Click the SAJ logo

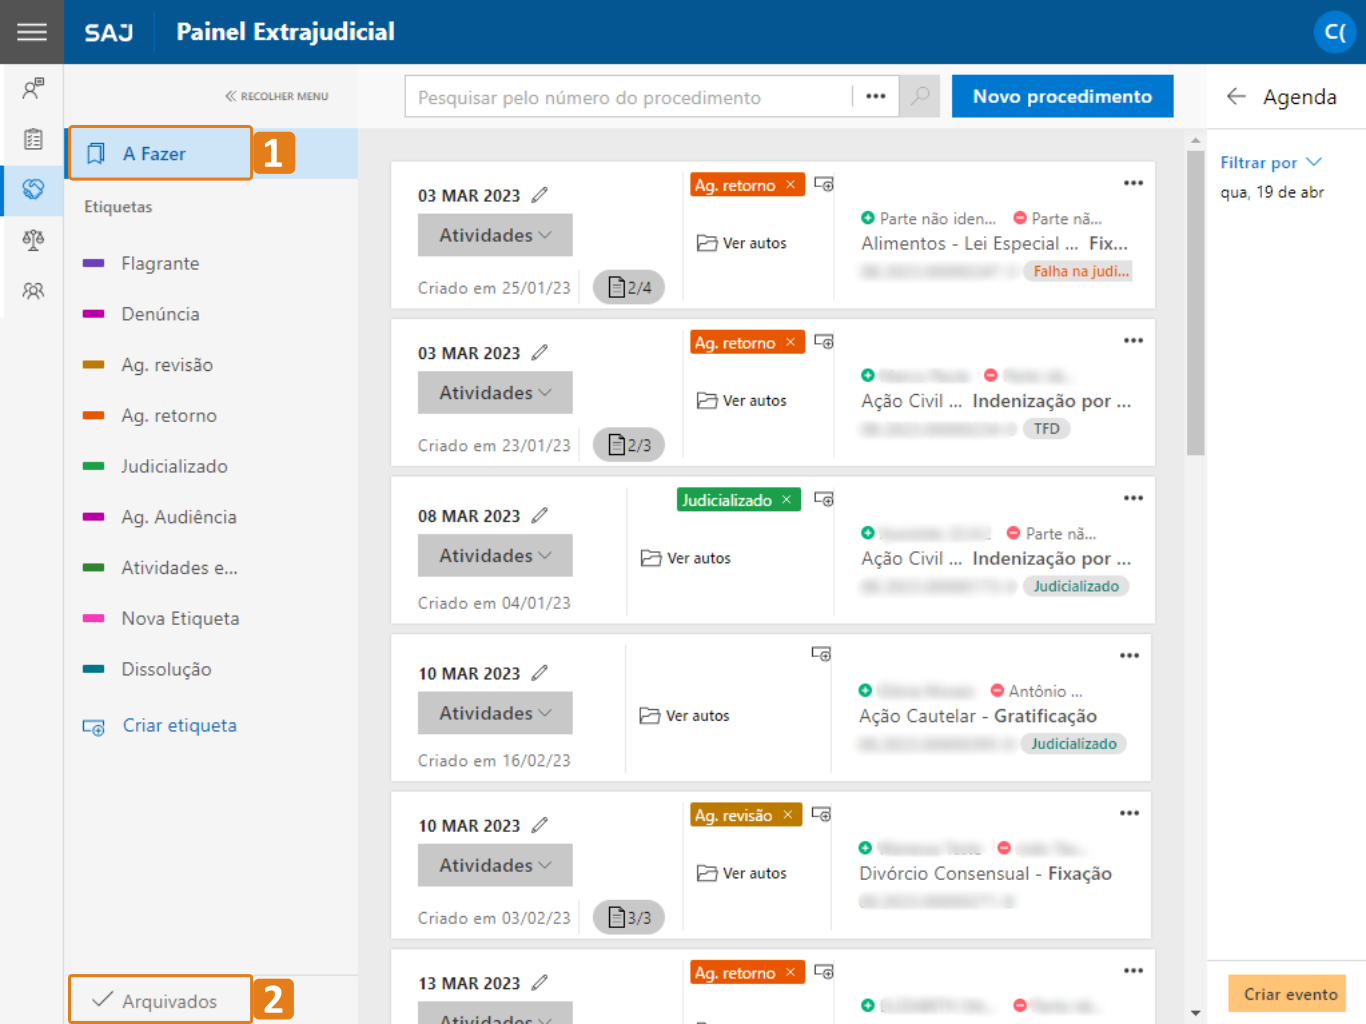click(x=109, y=32)
